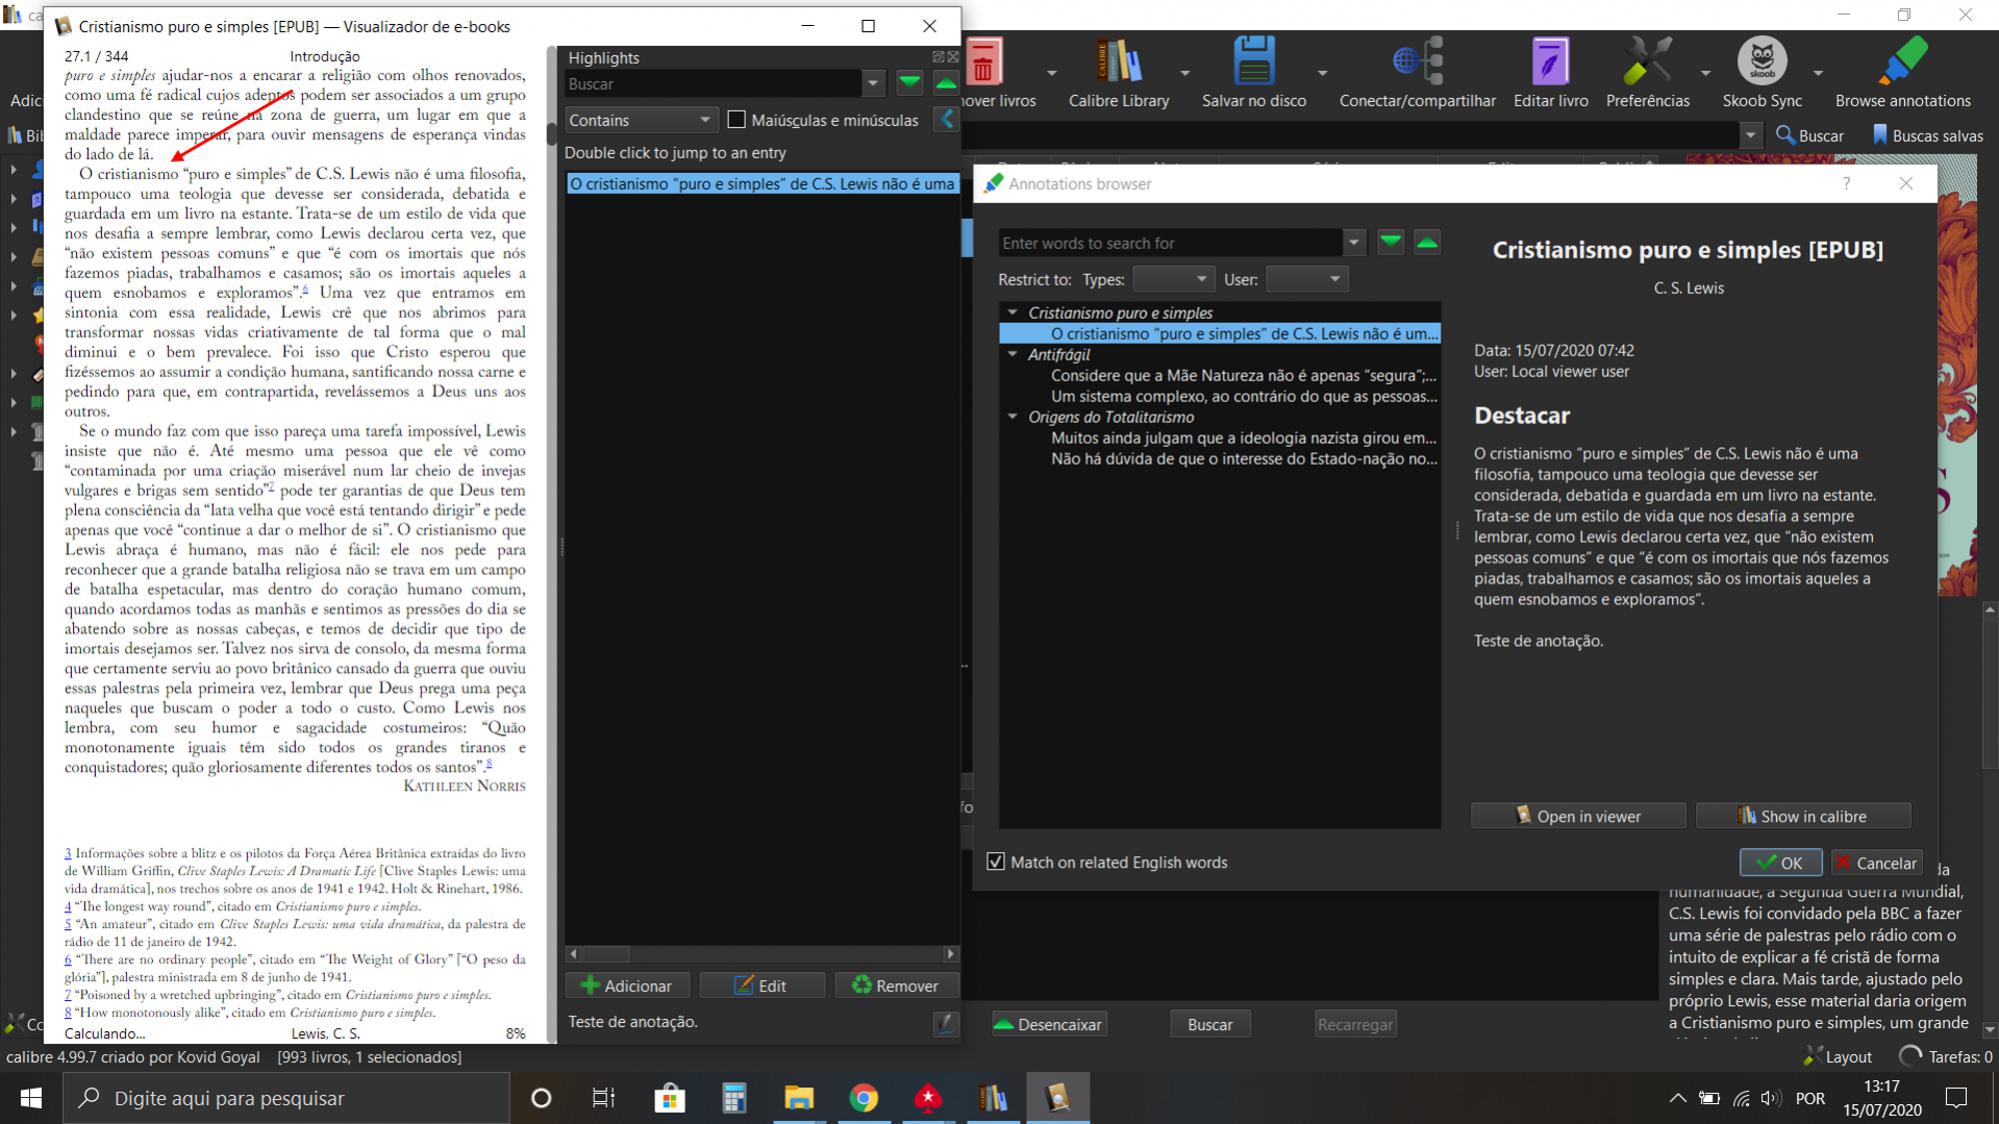
Task: Click the Salvar no disco toolbar icon
Action: coord(1253,62)
